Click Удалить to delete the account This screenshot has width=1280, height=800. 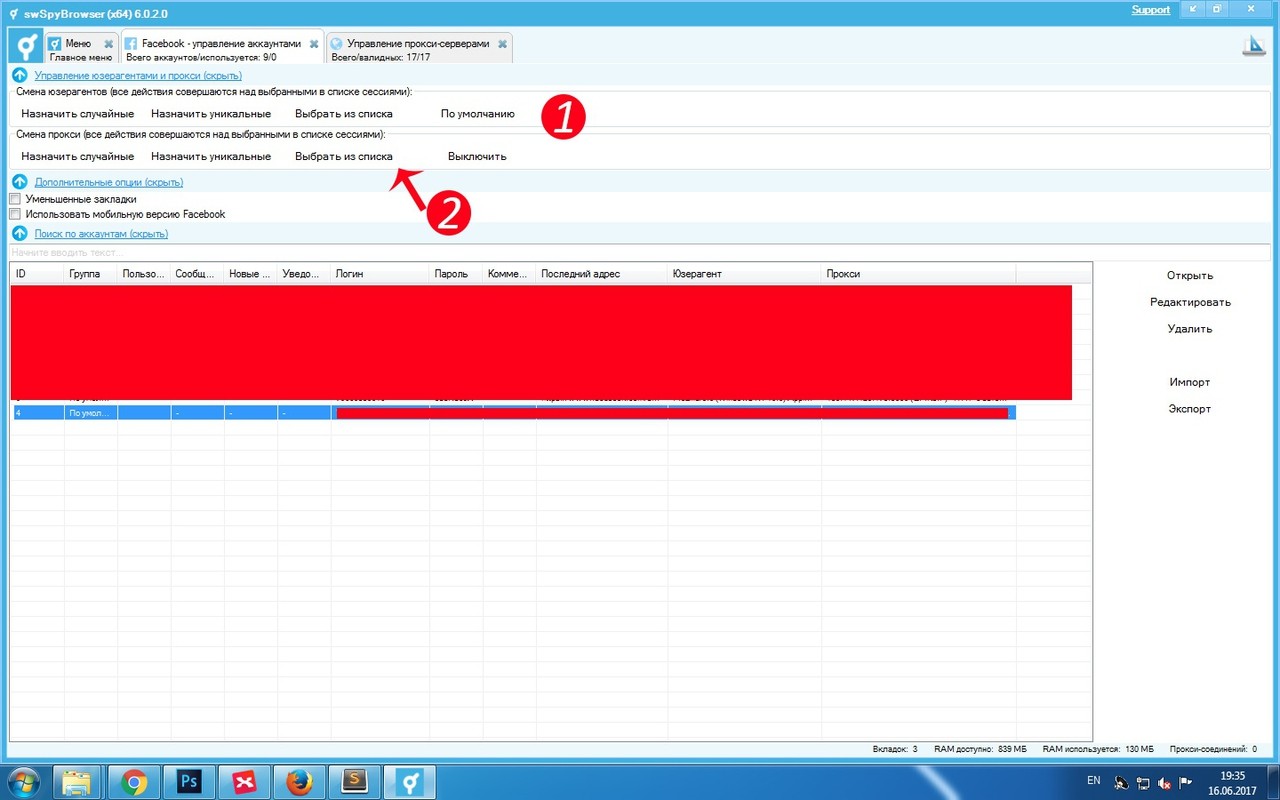1190,329
